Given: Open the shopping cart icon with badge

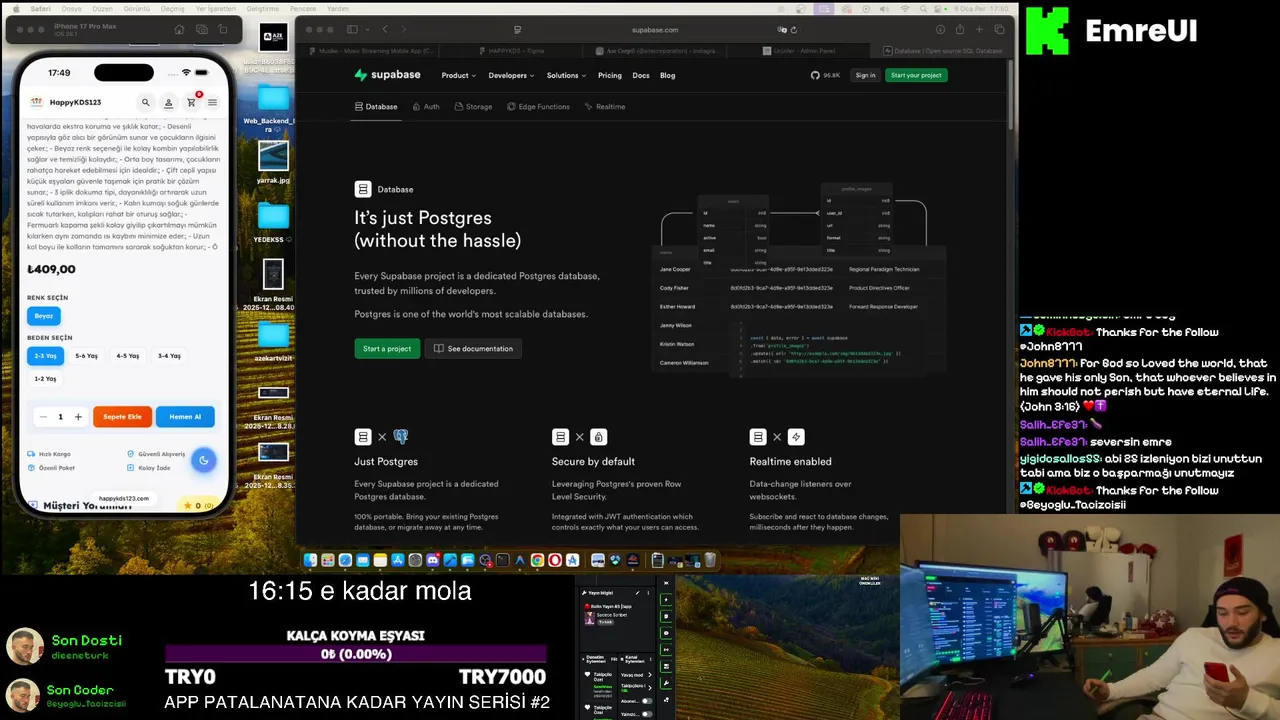Looking at the screenshot, I should click(x=191, y=102).
